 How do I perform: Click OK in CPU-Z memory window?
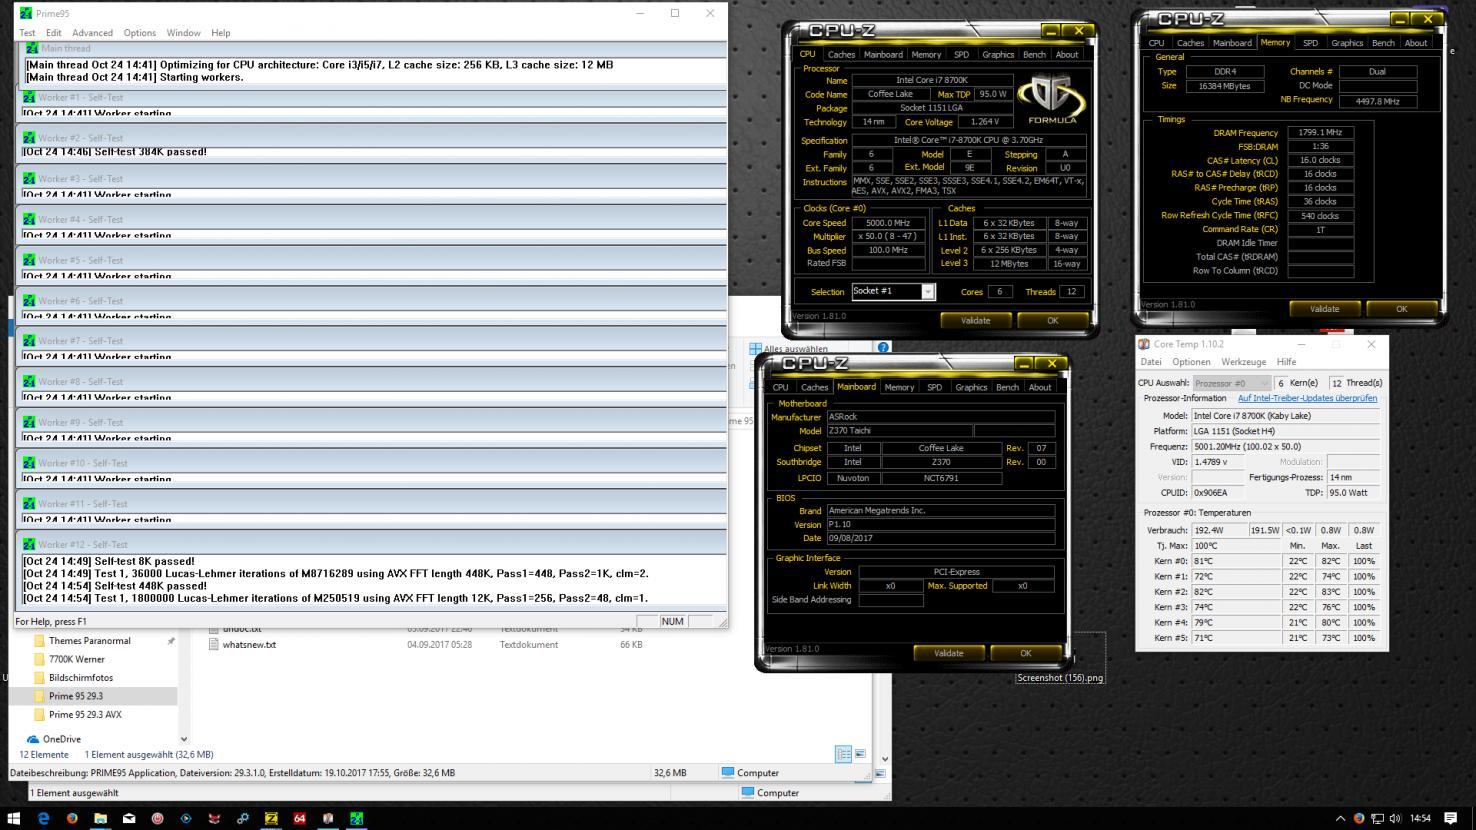(1401, 309)
